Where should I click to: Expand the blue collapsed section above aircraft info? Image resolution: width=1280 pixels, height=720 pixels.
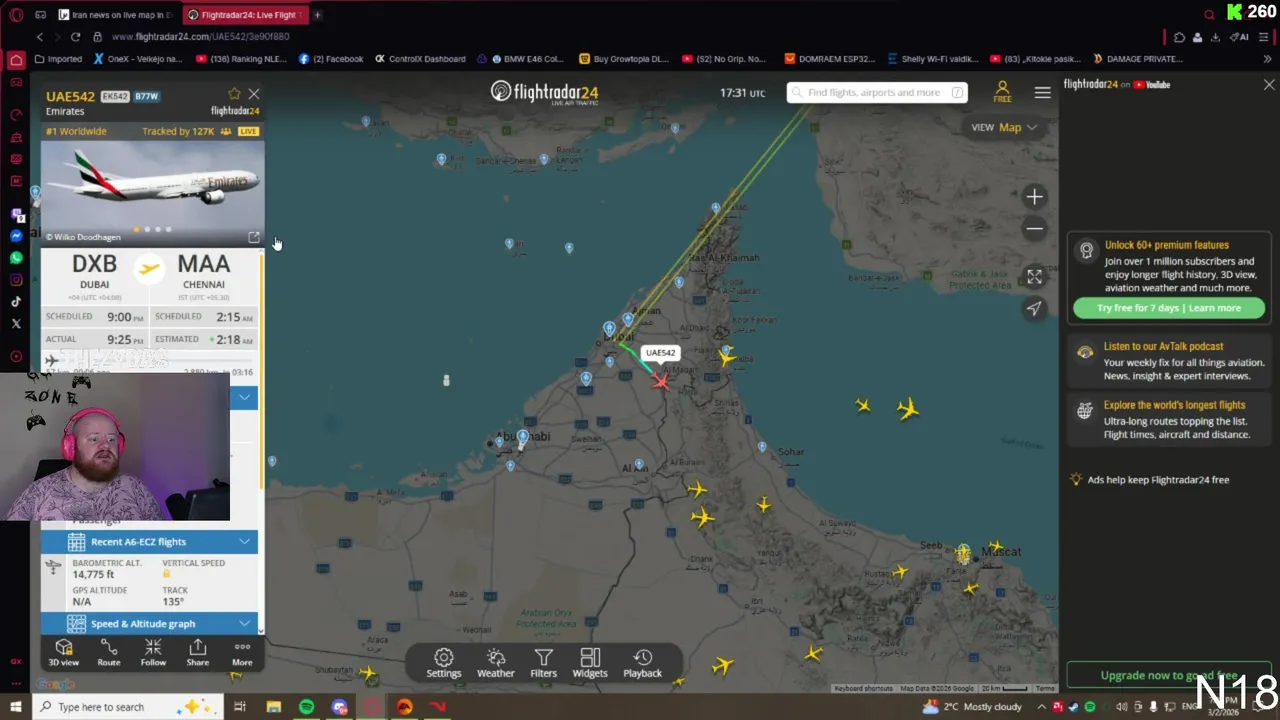[244, 397]
